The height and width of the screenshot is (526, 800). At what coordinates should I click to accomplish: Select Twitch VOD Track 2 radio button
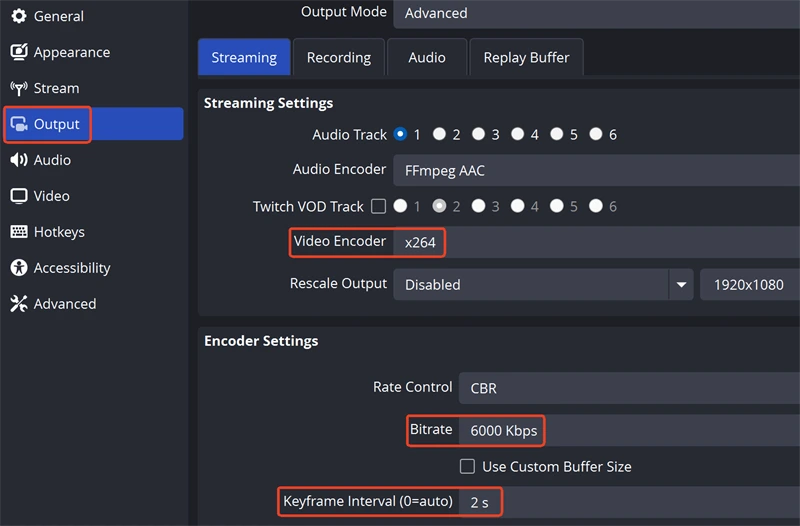pyautogui.click(x=439, y=206)
